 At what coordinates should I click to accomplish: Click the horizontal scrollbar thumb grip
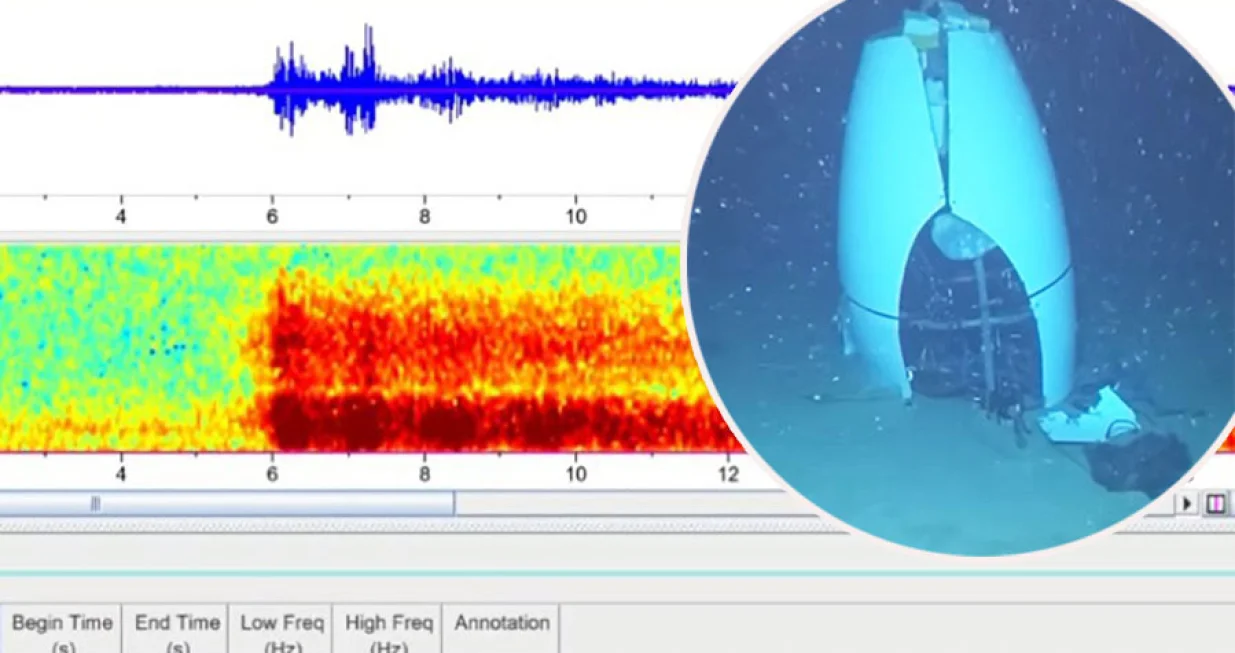[95, 504]
